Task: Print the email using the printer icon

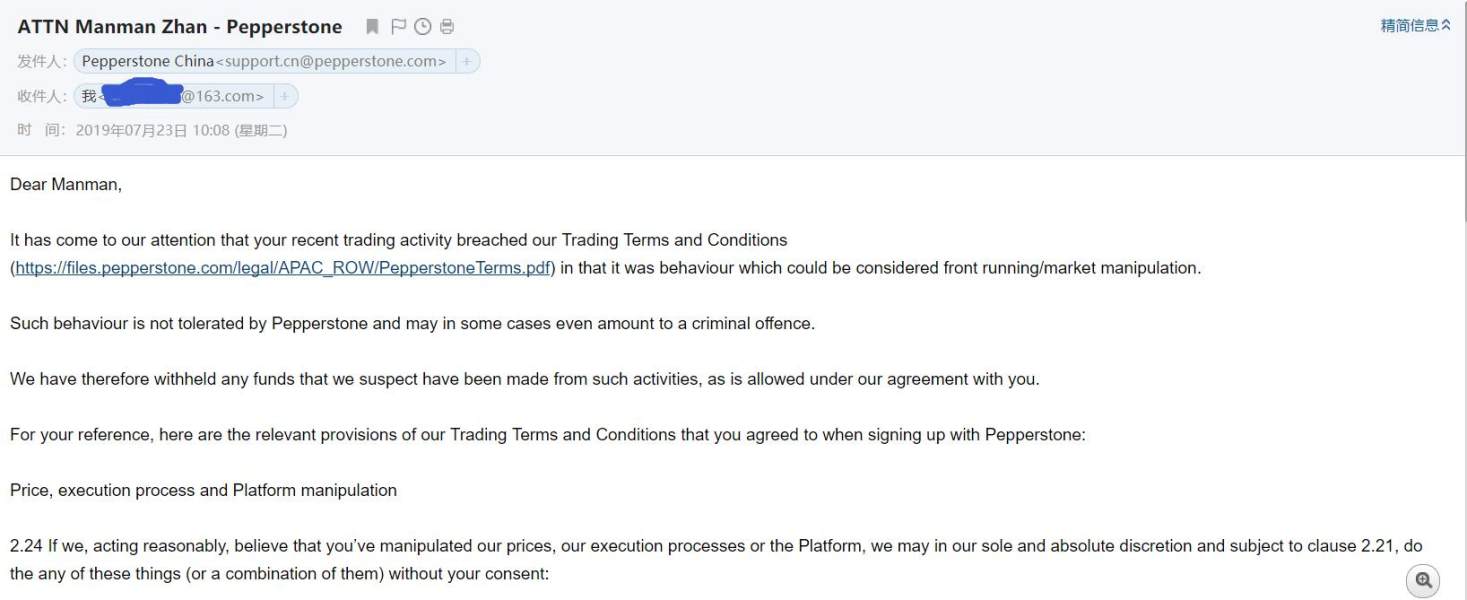Action: (x=447, y=27)
